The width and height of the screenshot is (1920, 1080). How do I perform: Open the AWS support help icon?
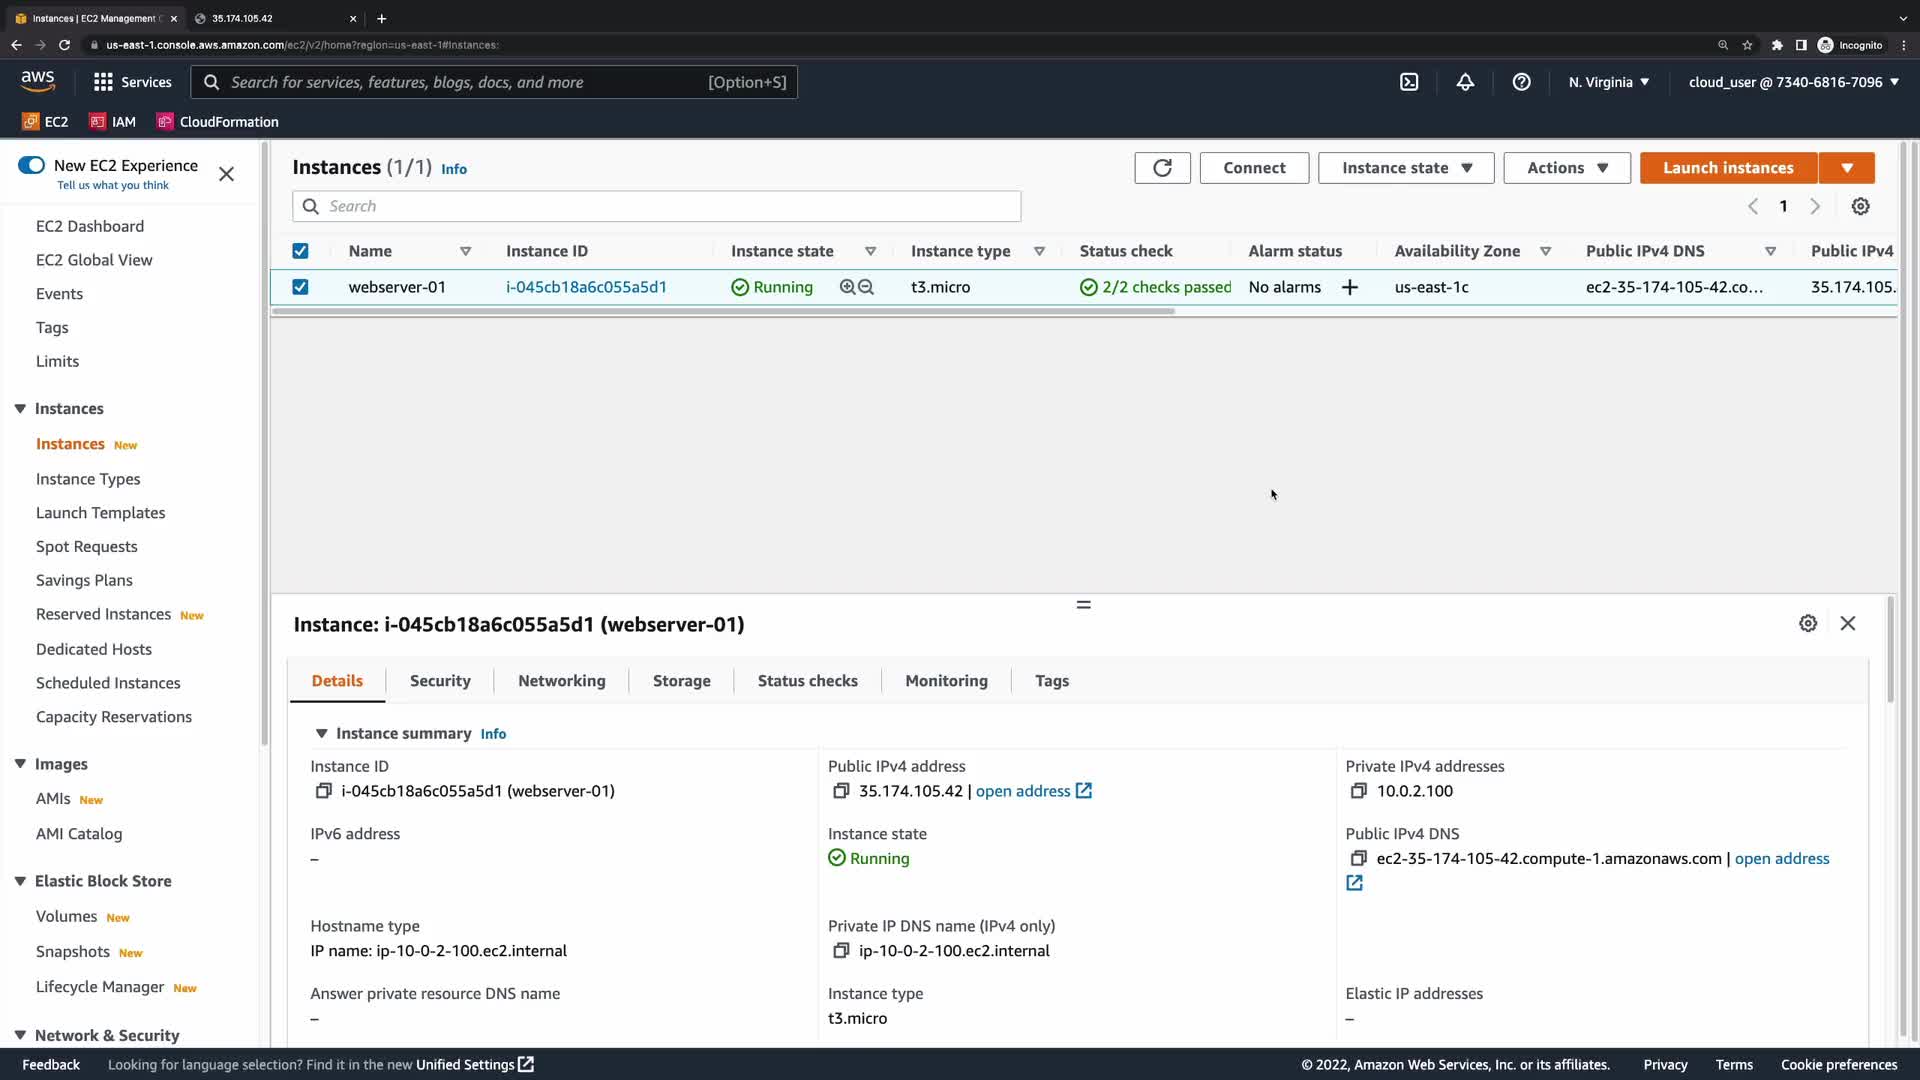[x=1521, y=82]
